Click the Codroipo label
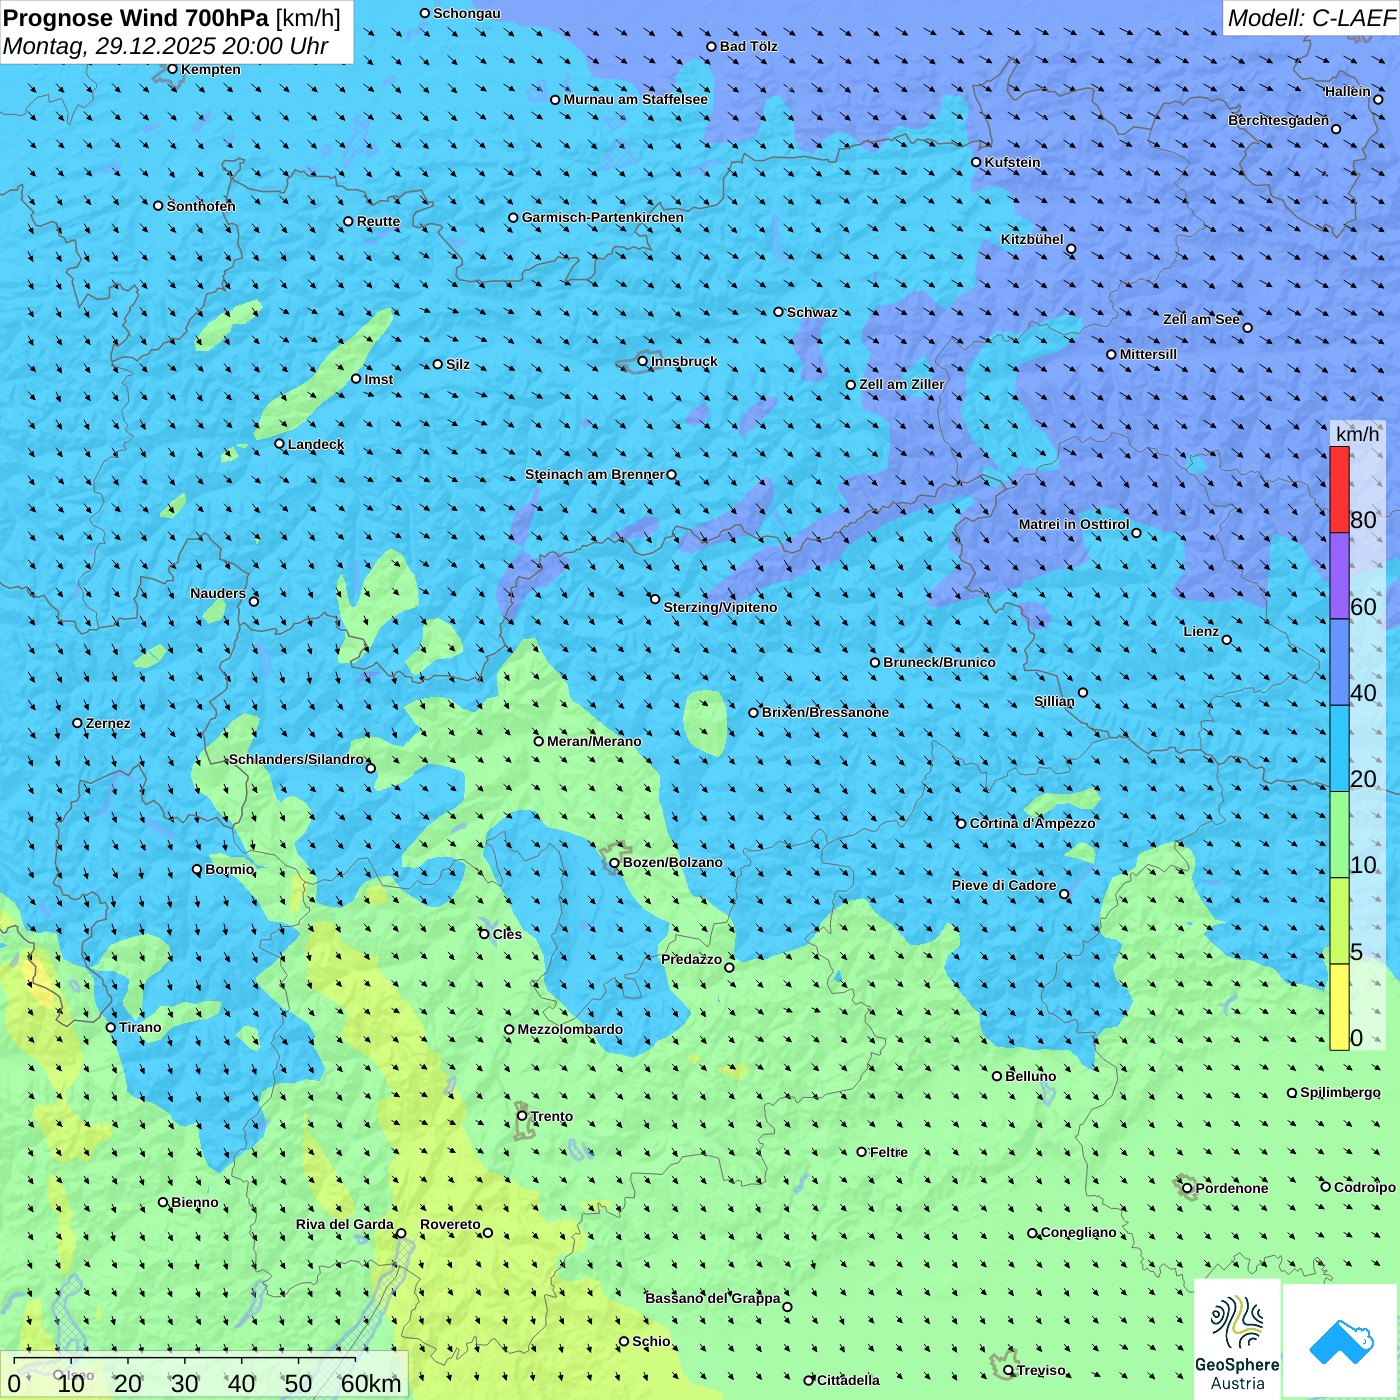This screenshot has width=1400, height=1400. [1365, 1187]
